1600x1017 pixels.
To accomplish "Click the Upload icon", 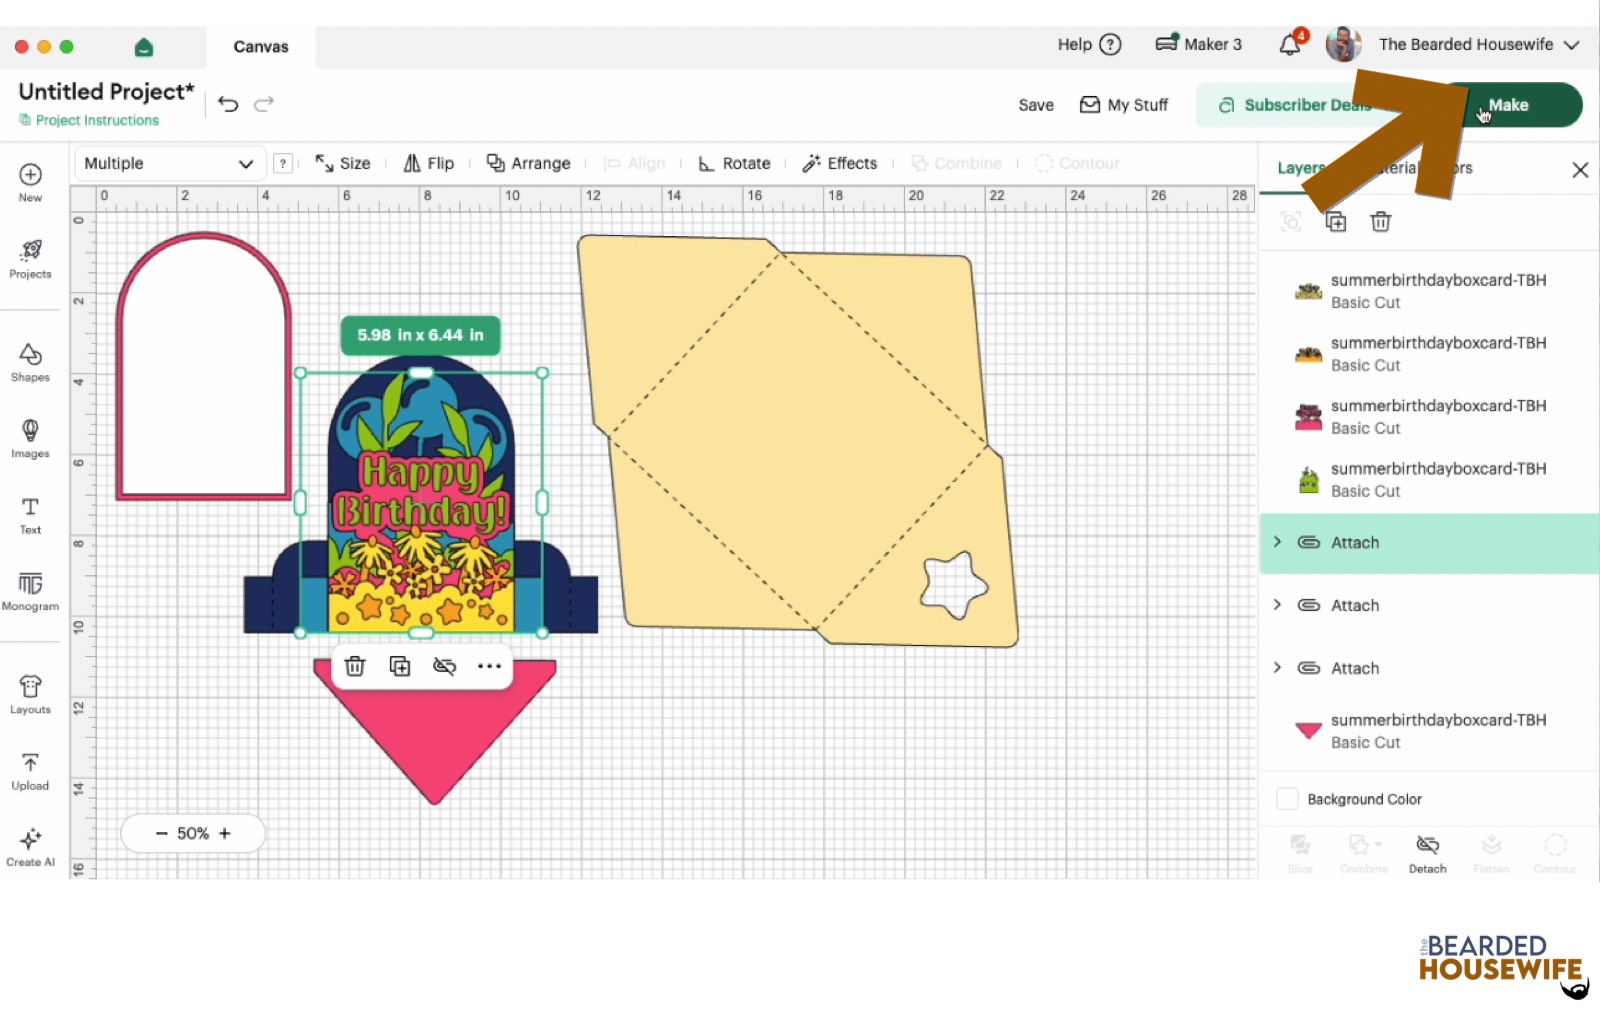I will [30, 770].
